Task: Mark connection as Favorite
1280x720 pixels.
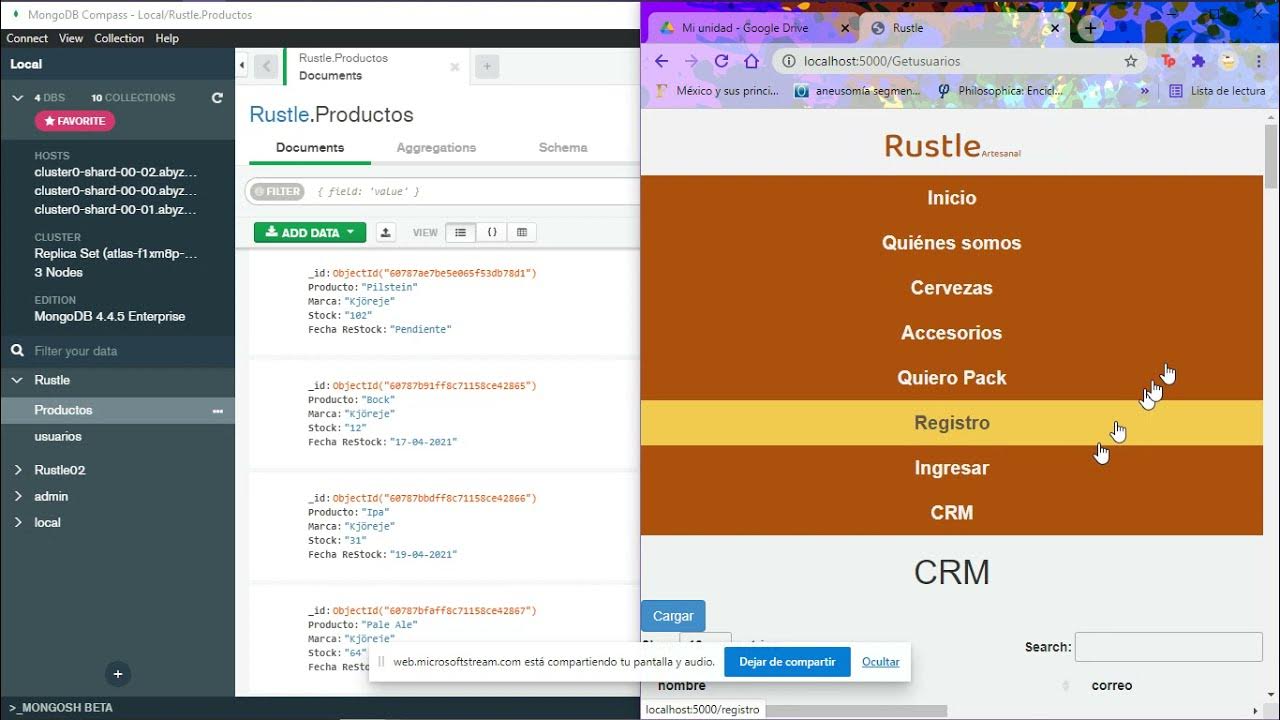Action: click(75, 121)
